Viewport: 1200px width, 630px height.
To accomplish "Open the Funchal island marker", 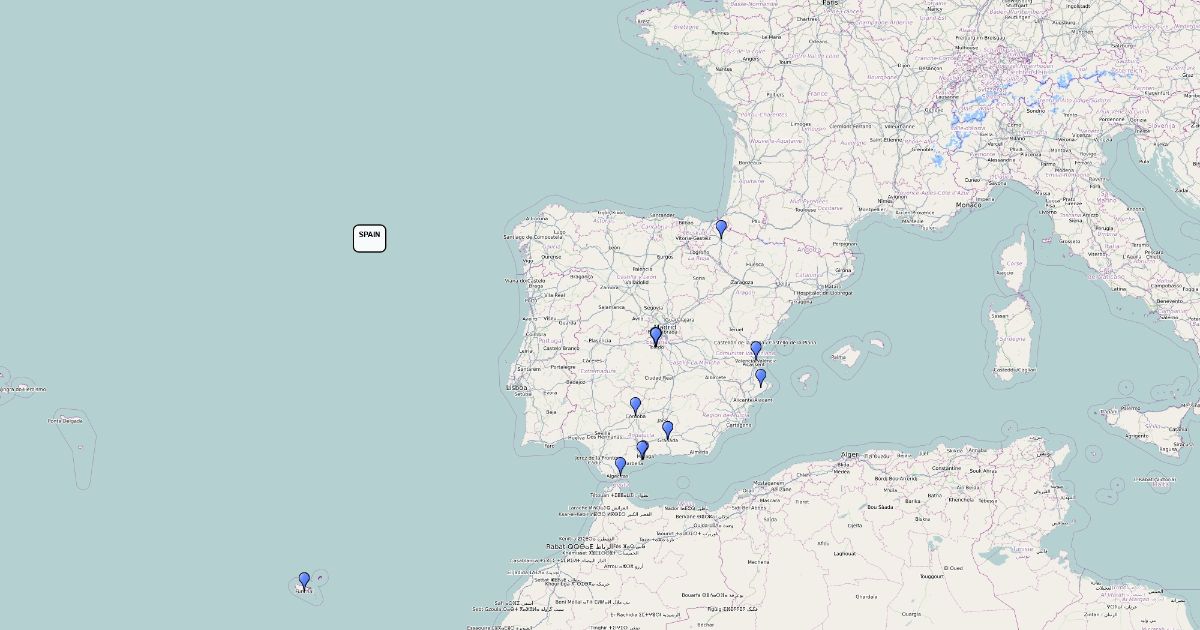I will (304, 581).
